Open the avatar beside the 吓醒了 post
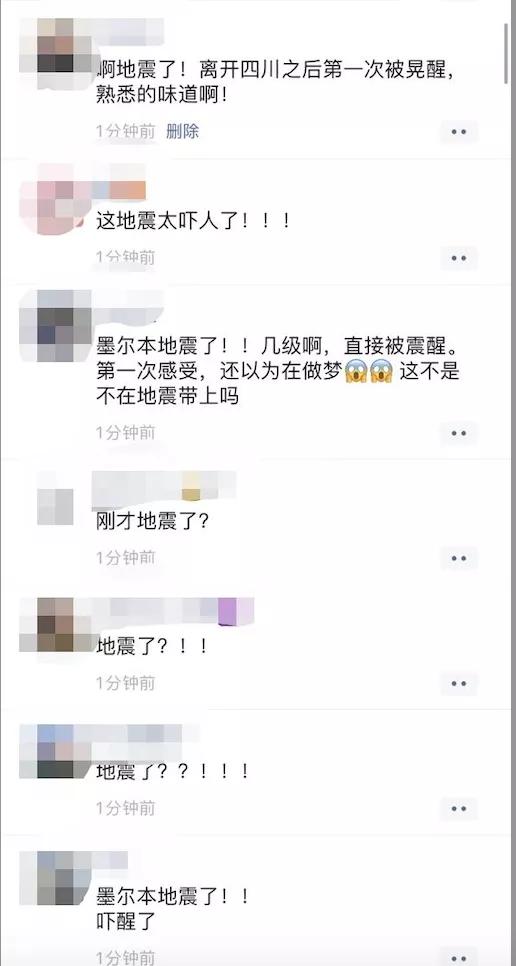Screen dimensions: 516x966 point(55,879)
